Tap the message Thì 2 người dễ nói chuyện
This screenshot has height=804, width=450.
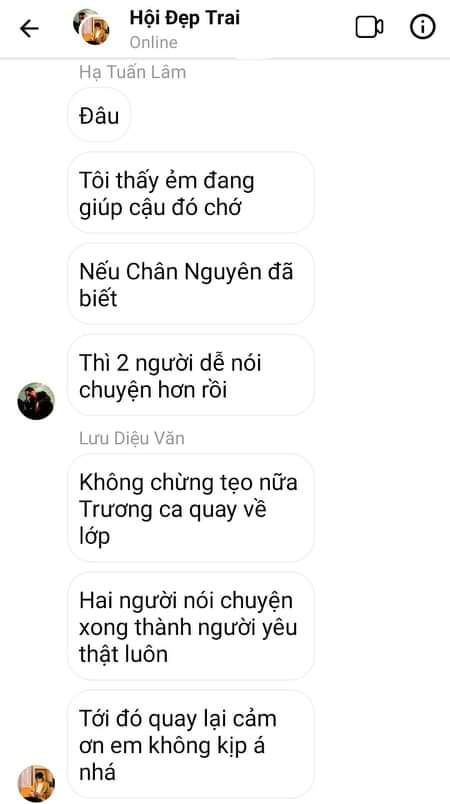click(191, 376)
